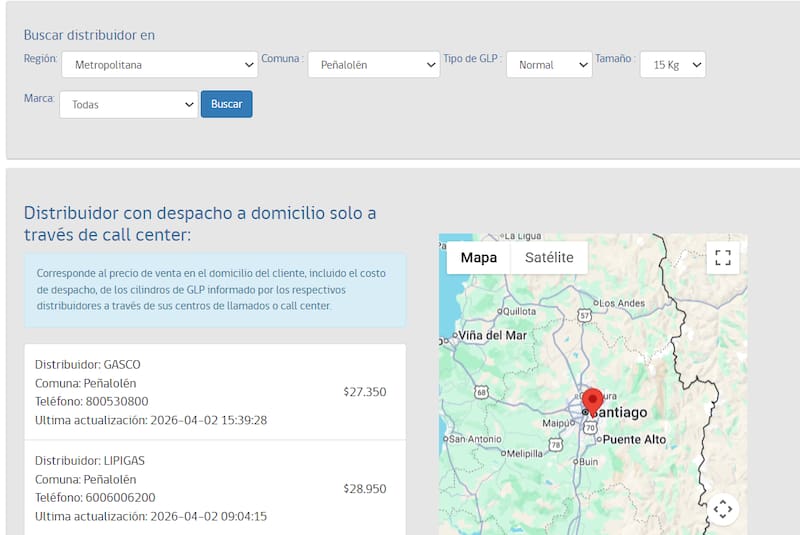The height and width of the screenshot is (535, 800).
Task: Click the Los Andes map label
Action: pos(622,303)
